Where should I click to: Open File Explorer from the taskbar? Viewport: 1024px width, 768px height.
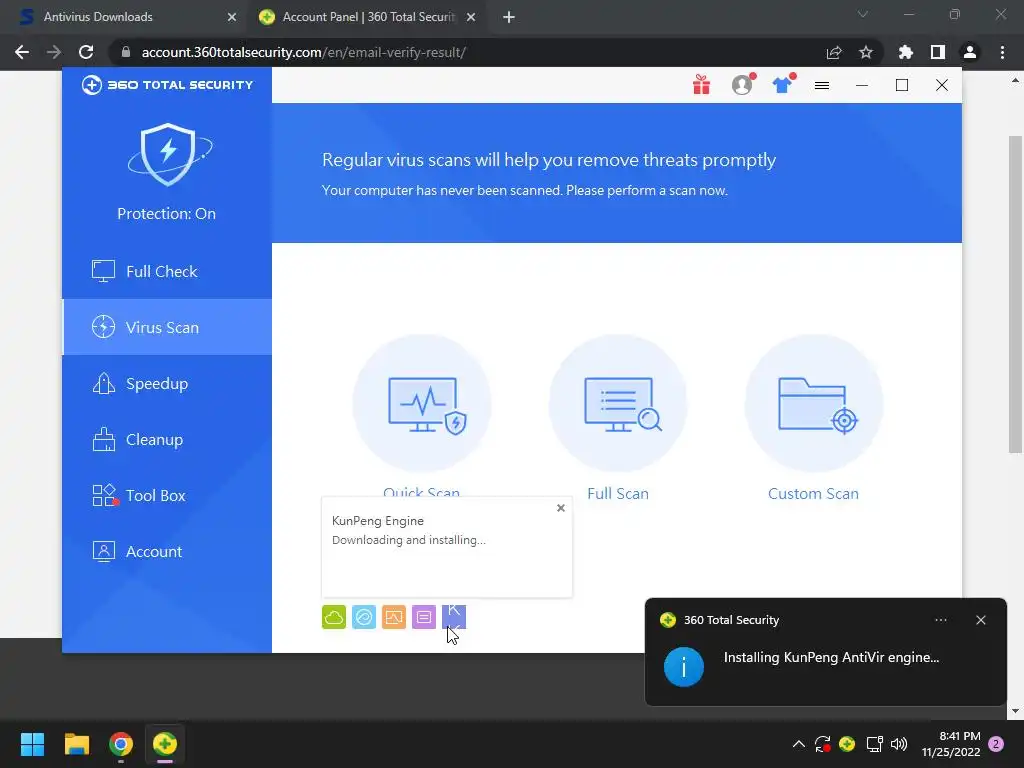pyautogui.click(x=76, y=744)
